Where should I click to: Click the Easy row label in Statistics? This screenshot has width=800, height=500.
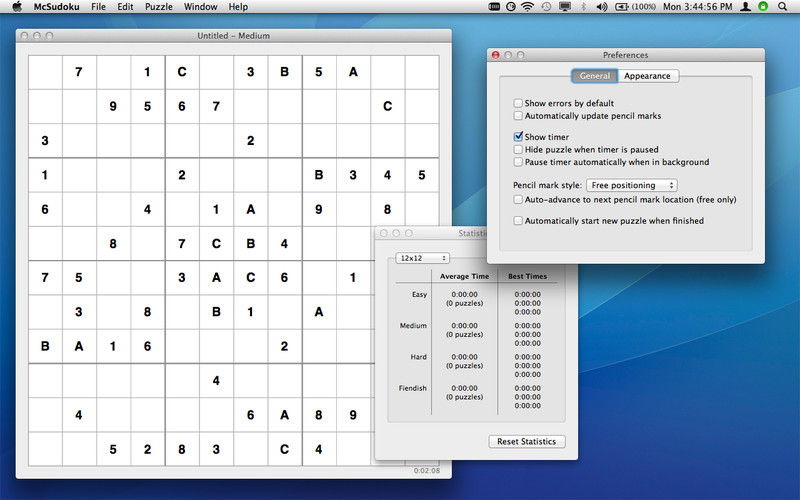tap(419, 294)
